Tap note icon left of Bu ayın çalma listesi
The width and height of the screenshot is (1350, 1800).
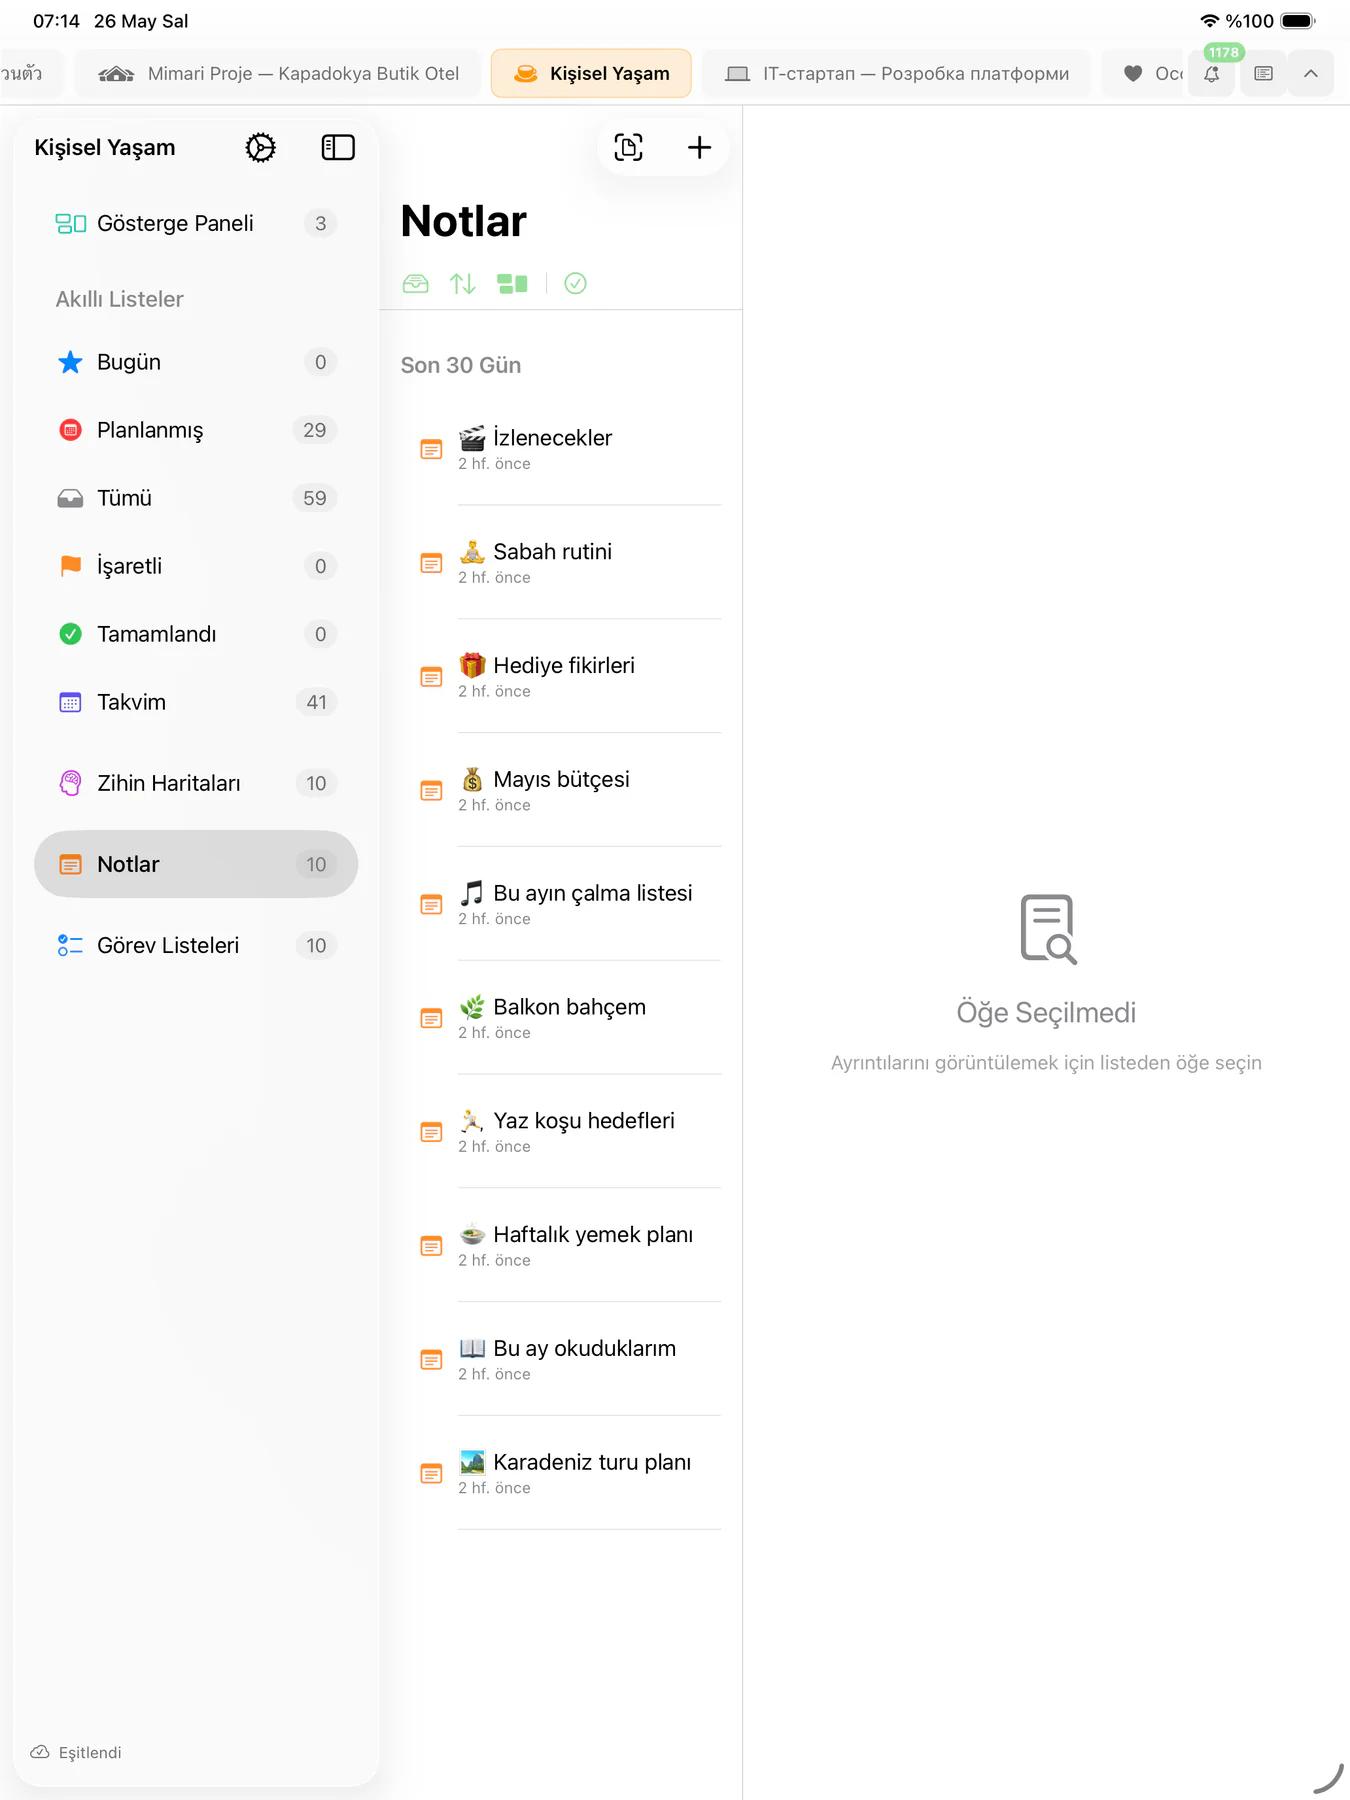pos(431,905)
